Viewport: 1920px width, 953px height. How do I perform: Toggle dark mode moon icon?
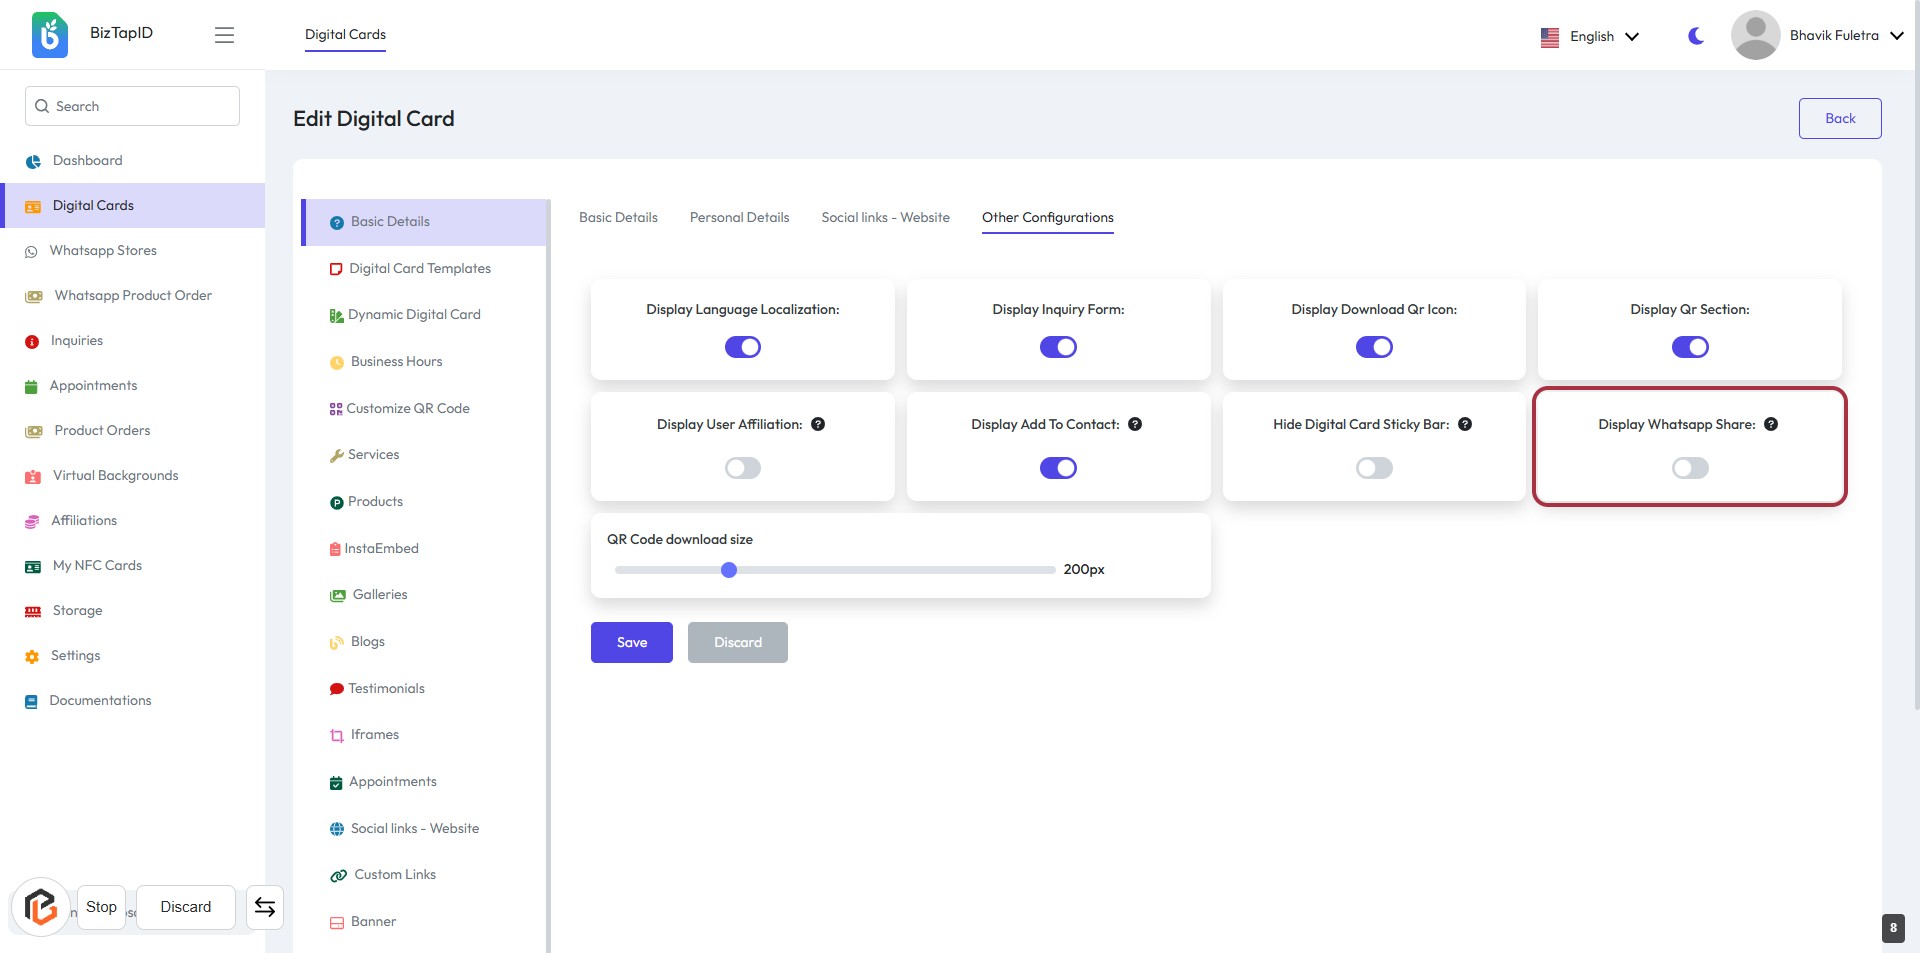1696,36
